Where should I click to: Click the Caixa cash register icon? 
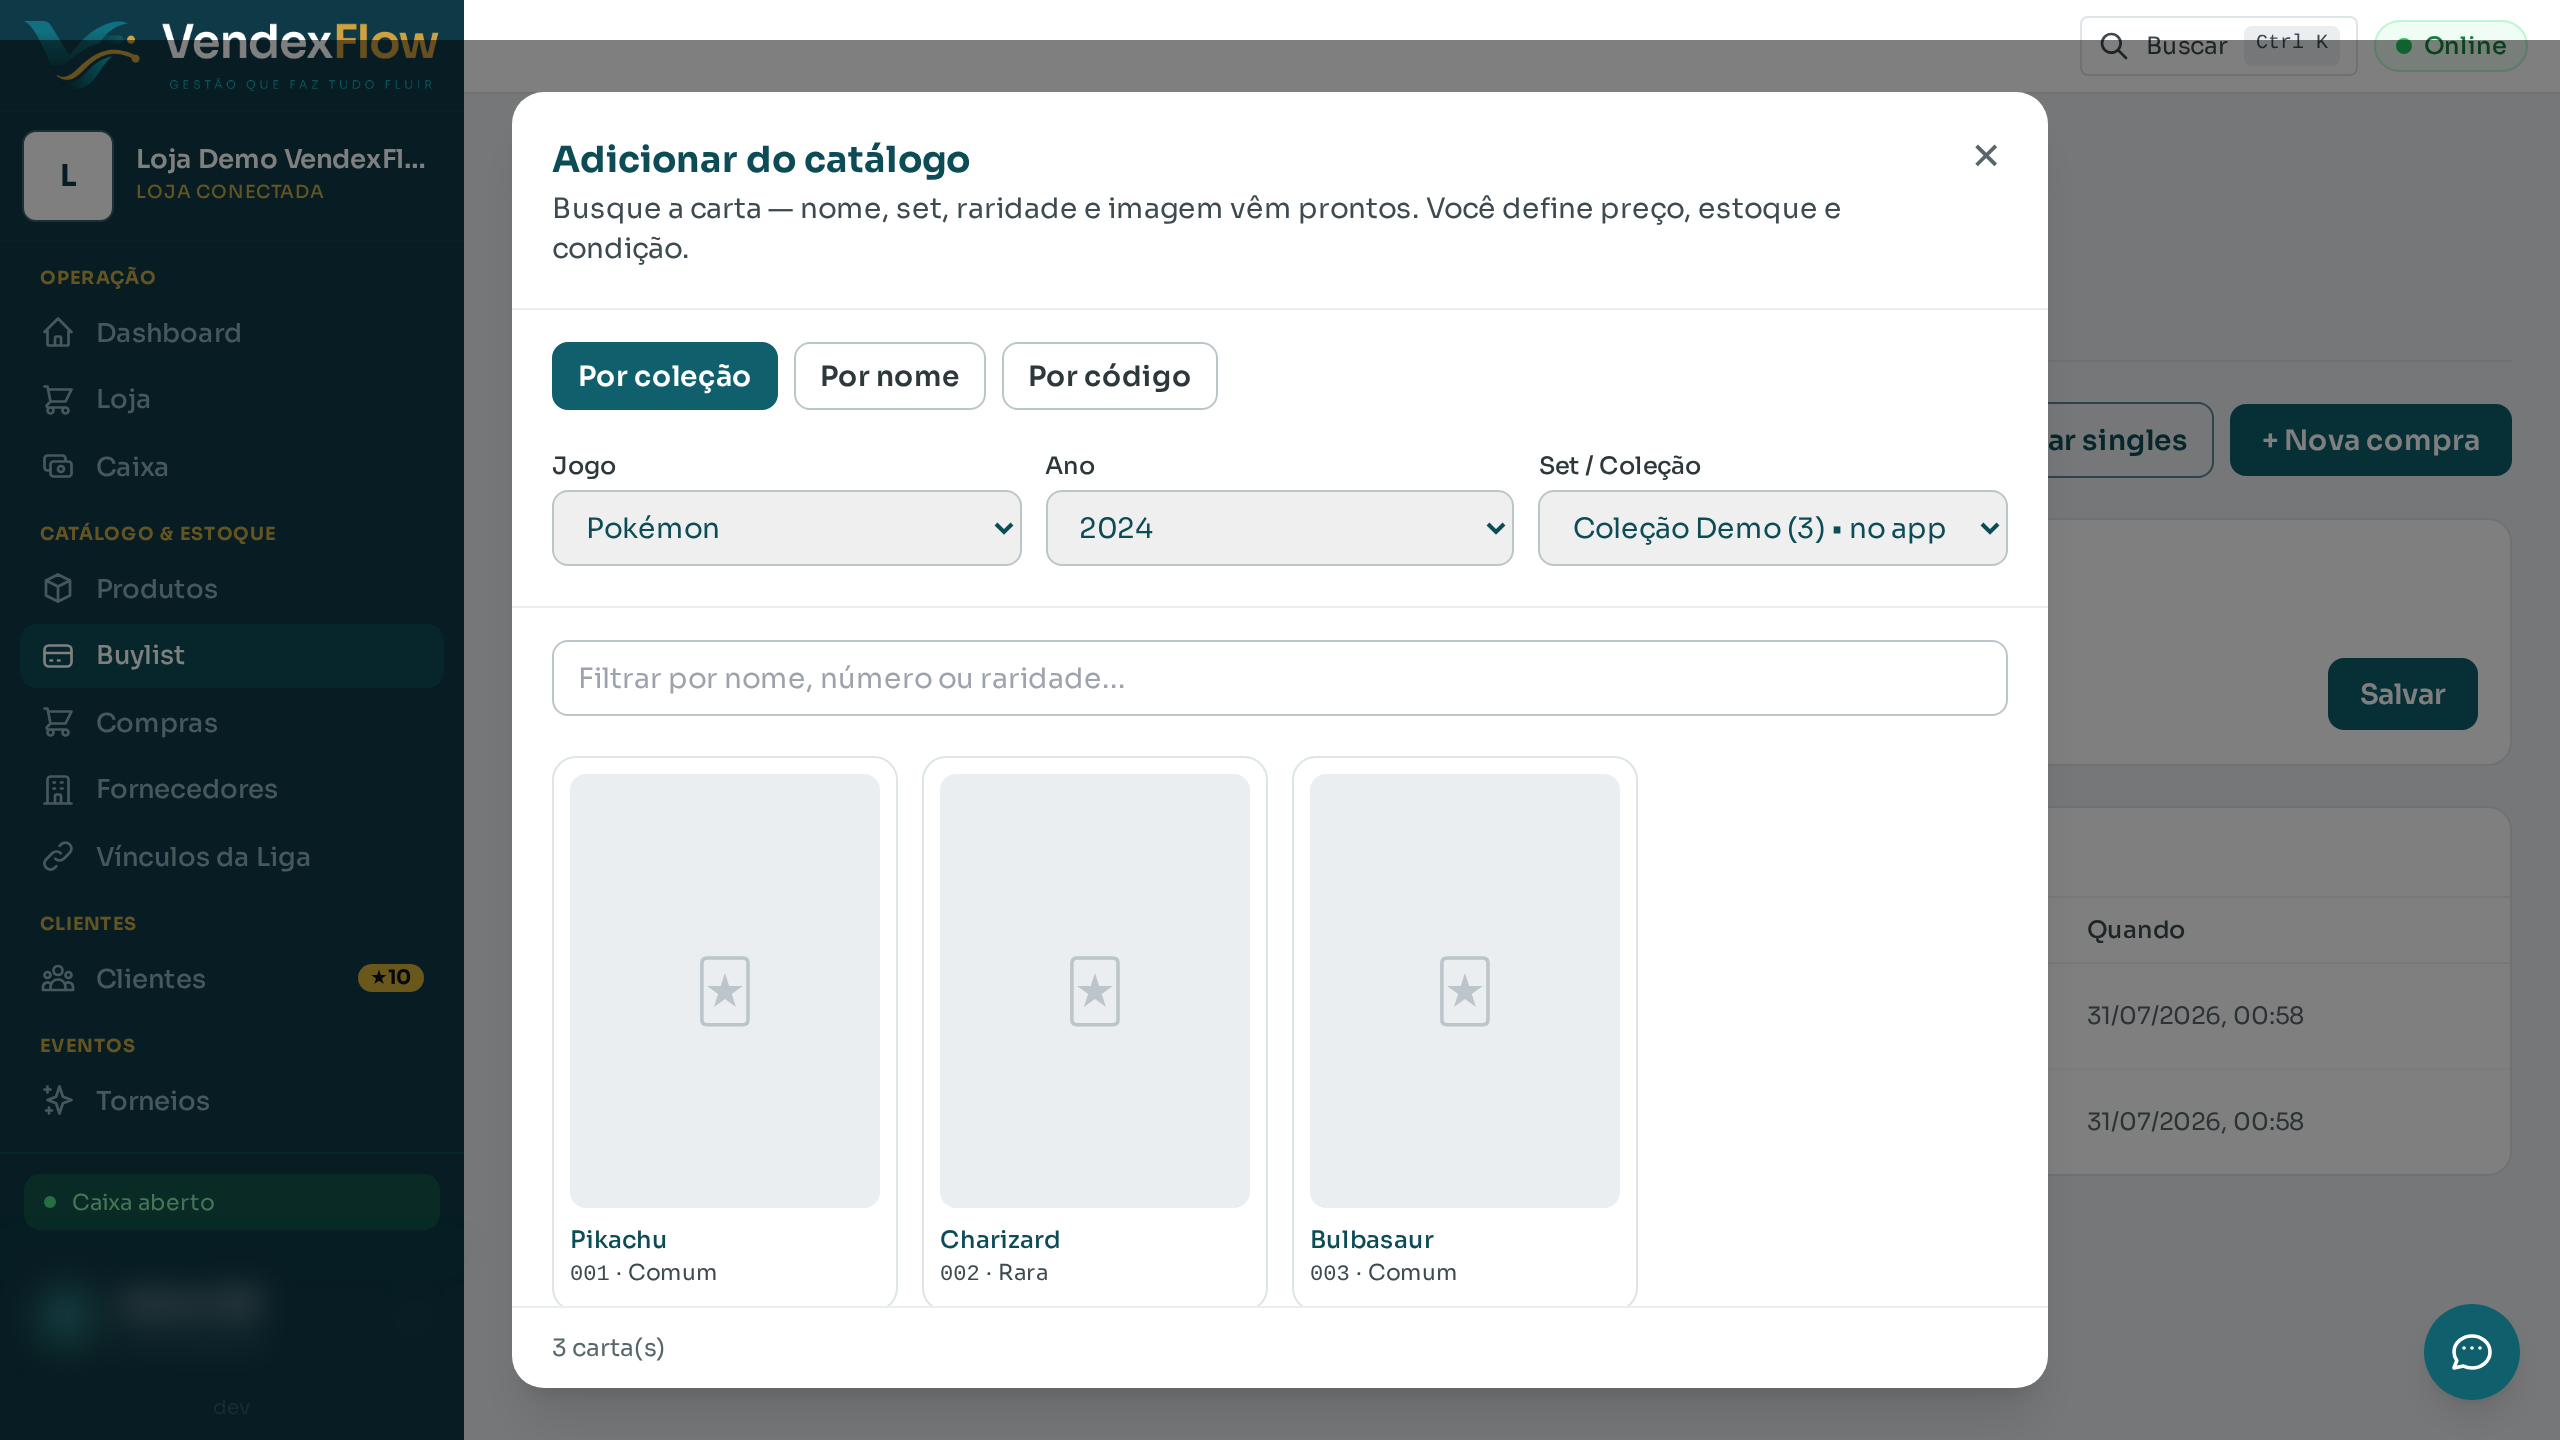pos(58,467)
